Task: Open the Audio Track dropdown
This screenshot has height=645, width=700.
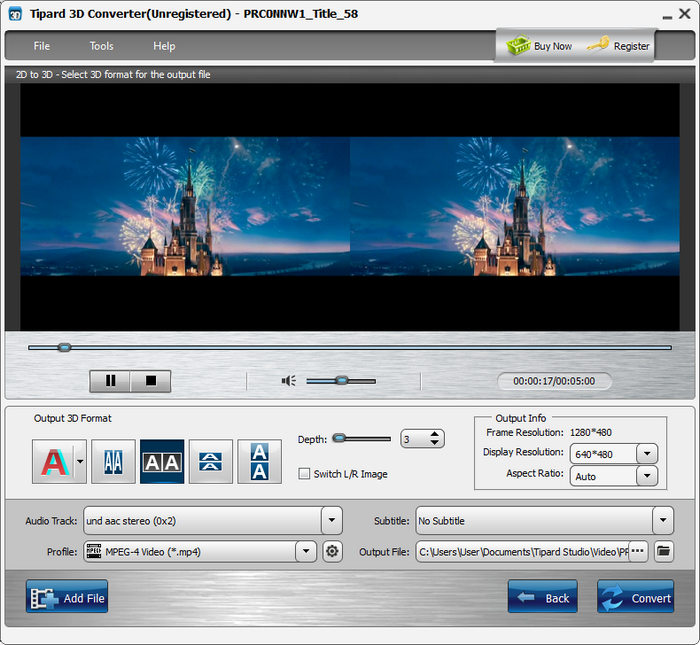Action: tap(332, 521)
